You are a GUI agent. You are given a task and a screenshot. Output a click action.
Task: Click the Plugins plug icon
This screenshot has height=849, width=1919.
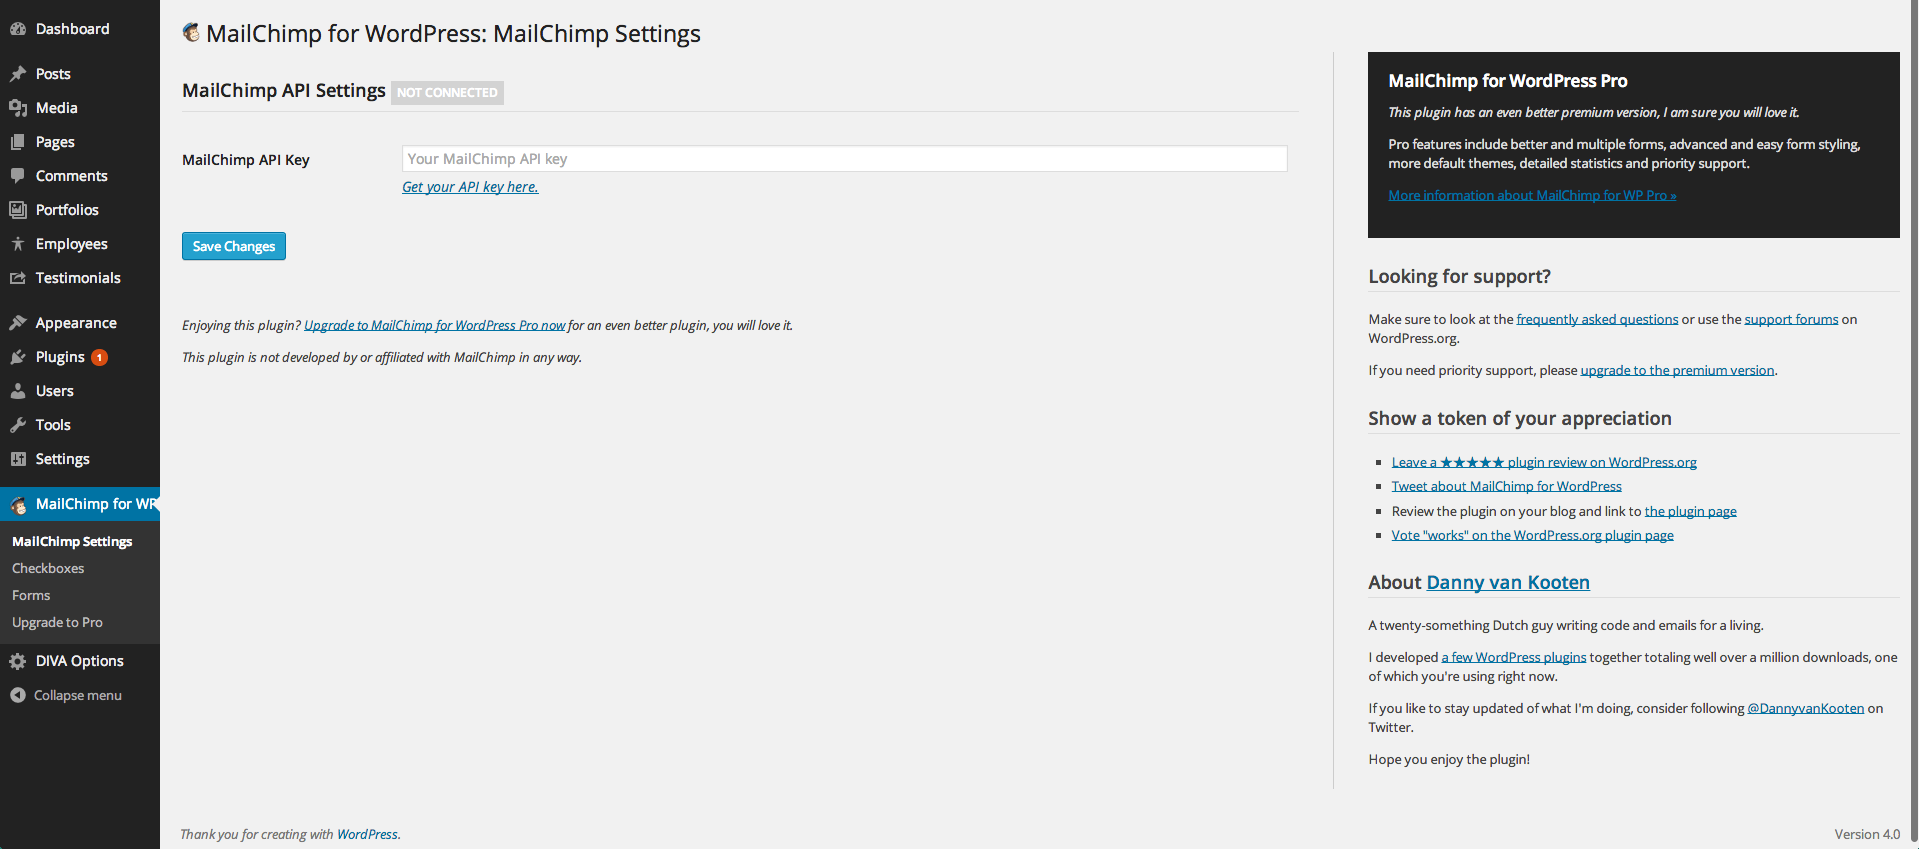click(18, 357)
